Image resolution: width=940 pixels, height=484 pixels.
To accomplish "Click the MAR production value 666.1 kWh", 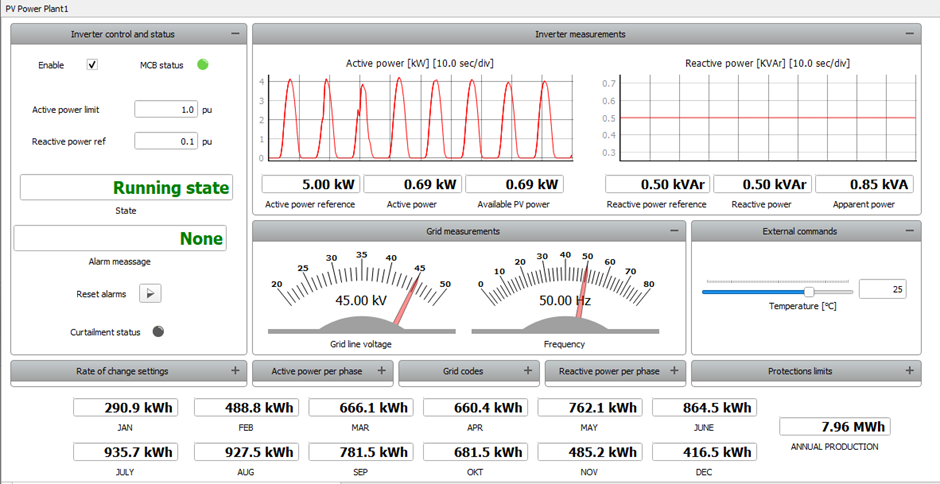I will tap(361, 408).
